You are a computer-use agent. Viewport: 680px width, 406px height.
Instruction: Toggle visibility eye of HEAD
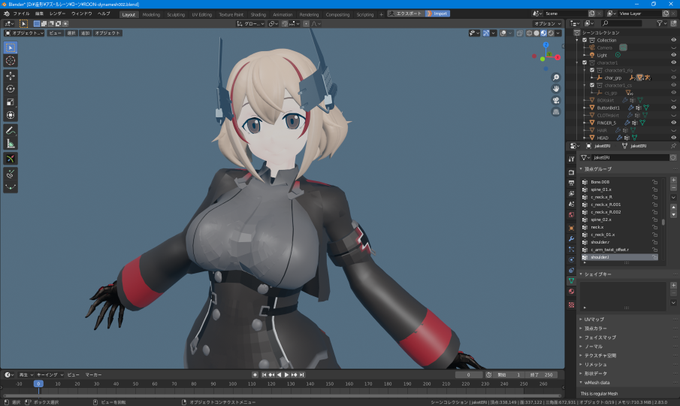click(x=673, y=138)
